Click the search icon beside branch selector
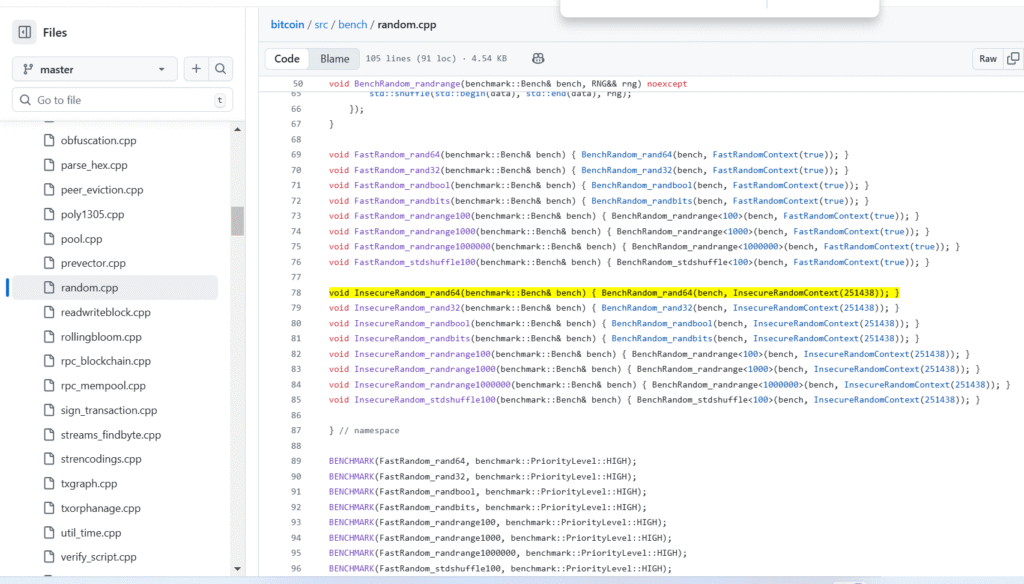Image resolution: width=1024 pixels, height=584 pixels. point(221,68)
